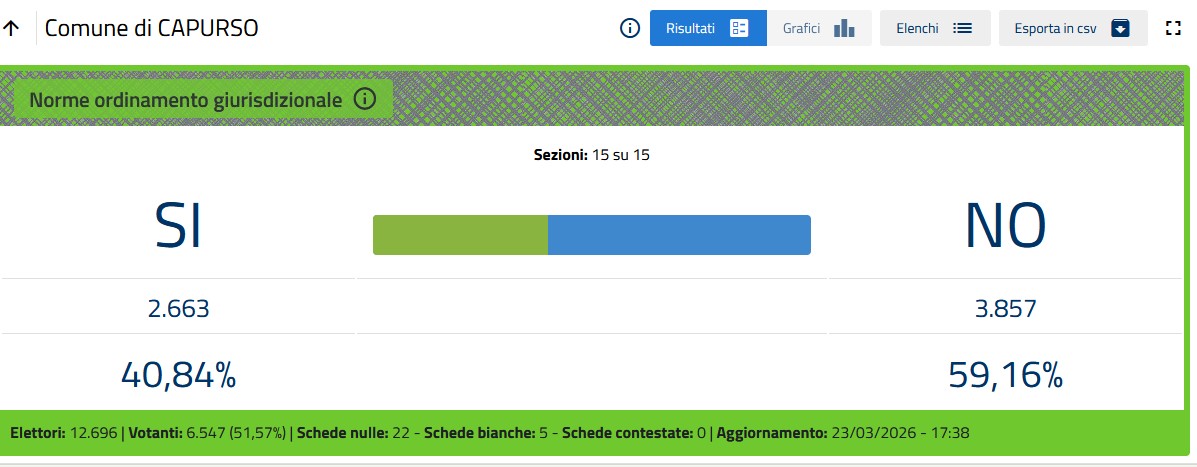Click the blue NO portion of the bar
Screen dimensions: 1197x467
(x=679, y=235)
